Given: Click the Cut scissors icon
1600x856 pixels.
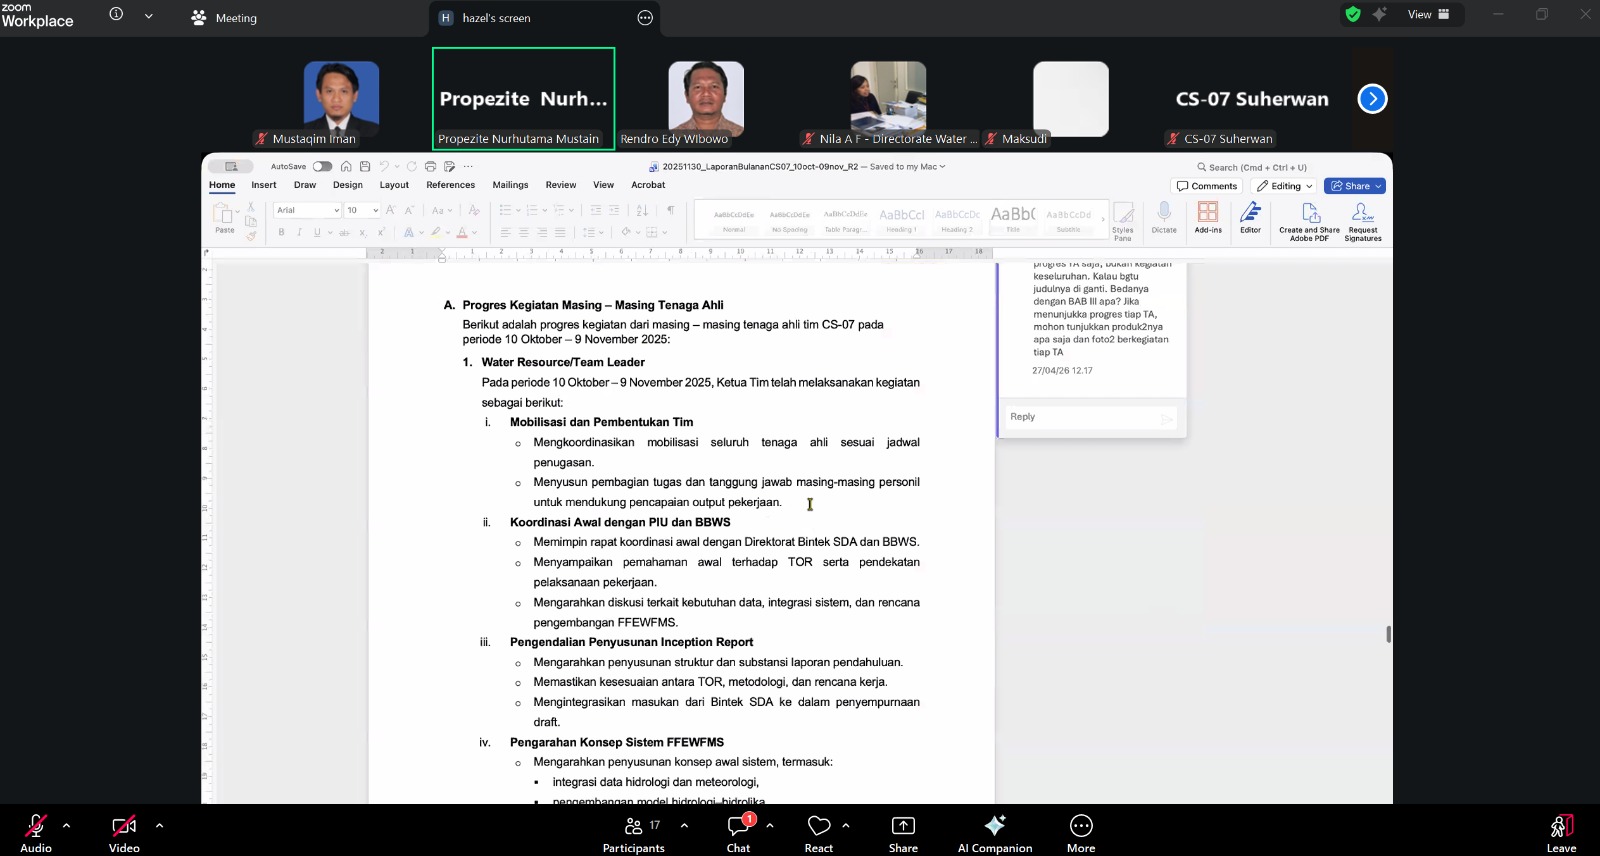Looking at the screenshot, I should pyautogui.click(x=251, y=207).
